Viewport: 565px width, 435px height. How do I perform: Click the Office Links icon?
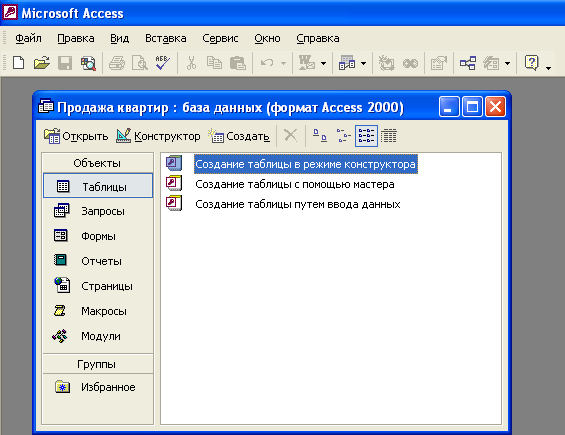pyautogui.click(x=307, y=63)
